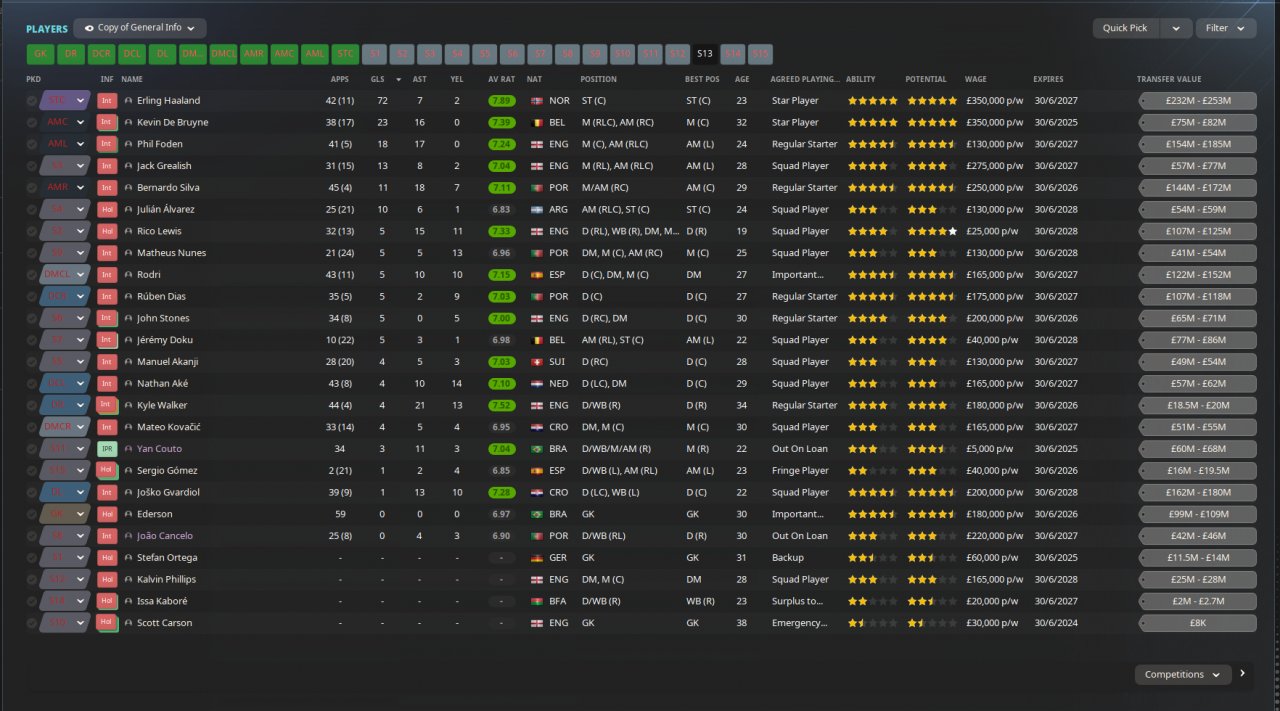Click Croatia flag in Mateo Kovačić's row

[x=537, y=427]
